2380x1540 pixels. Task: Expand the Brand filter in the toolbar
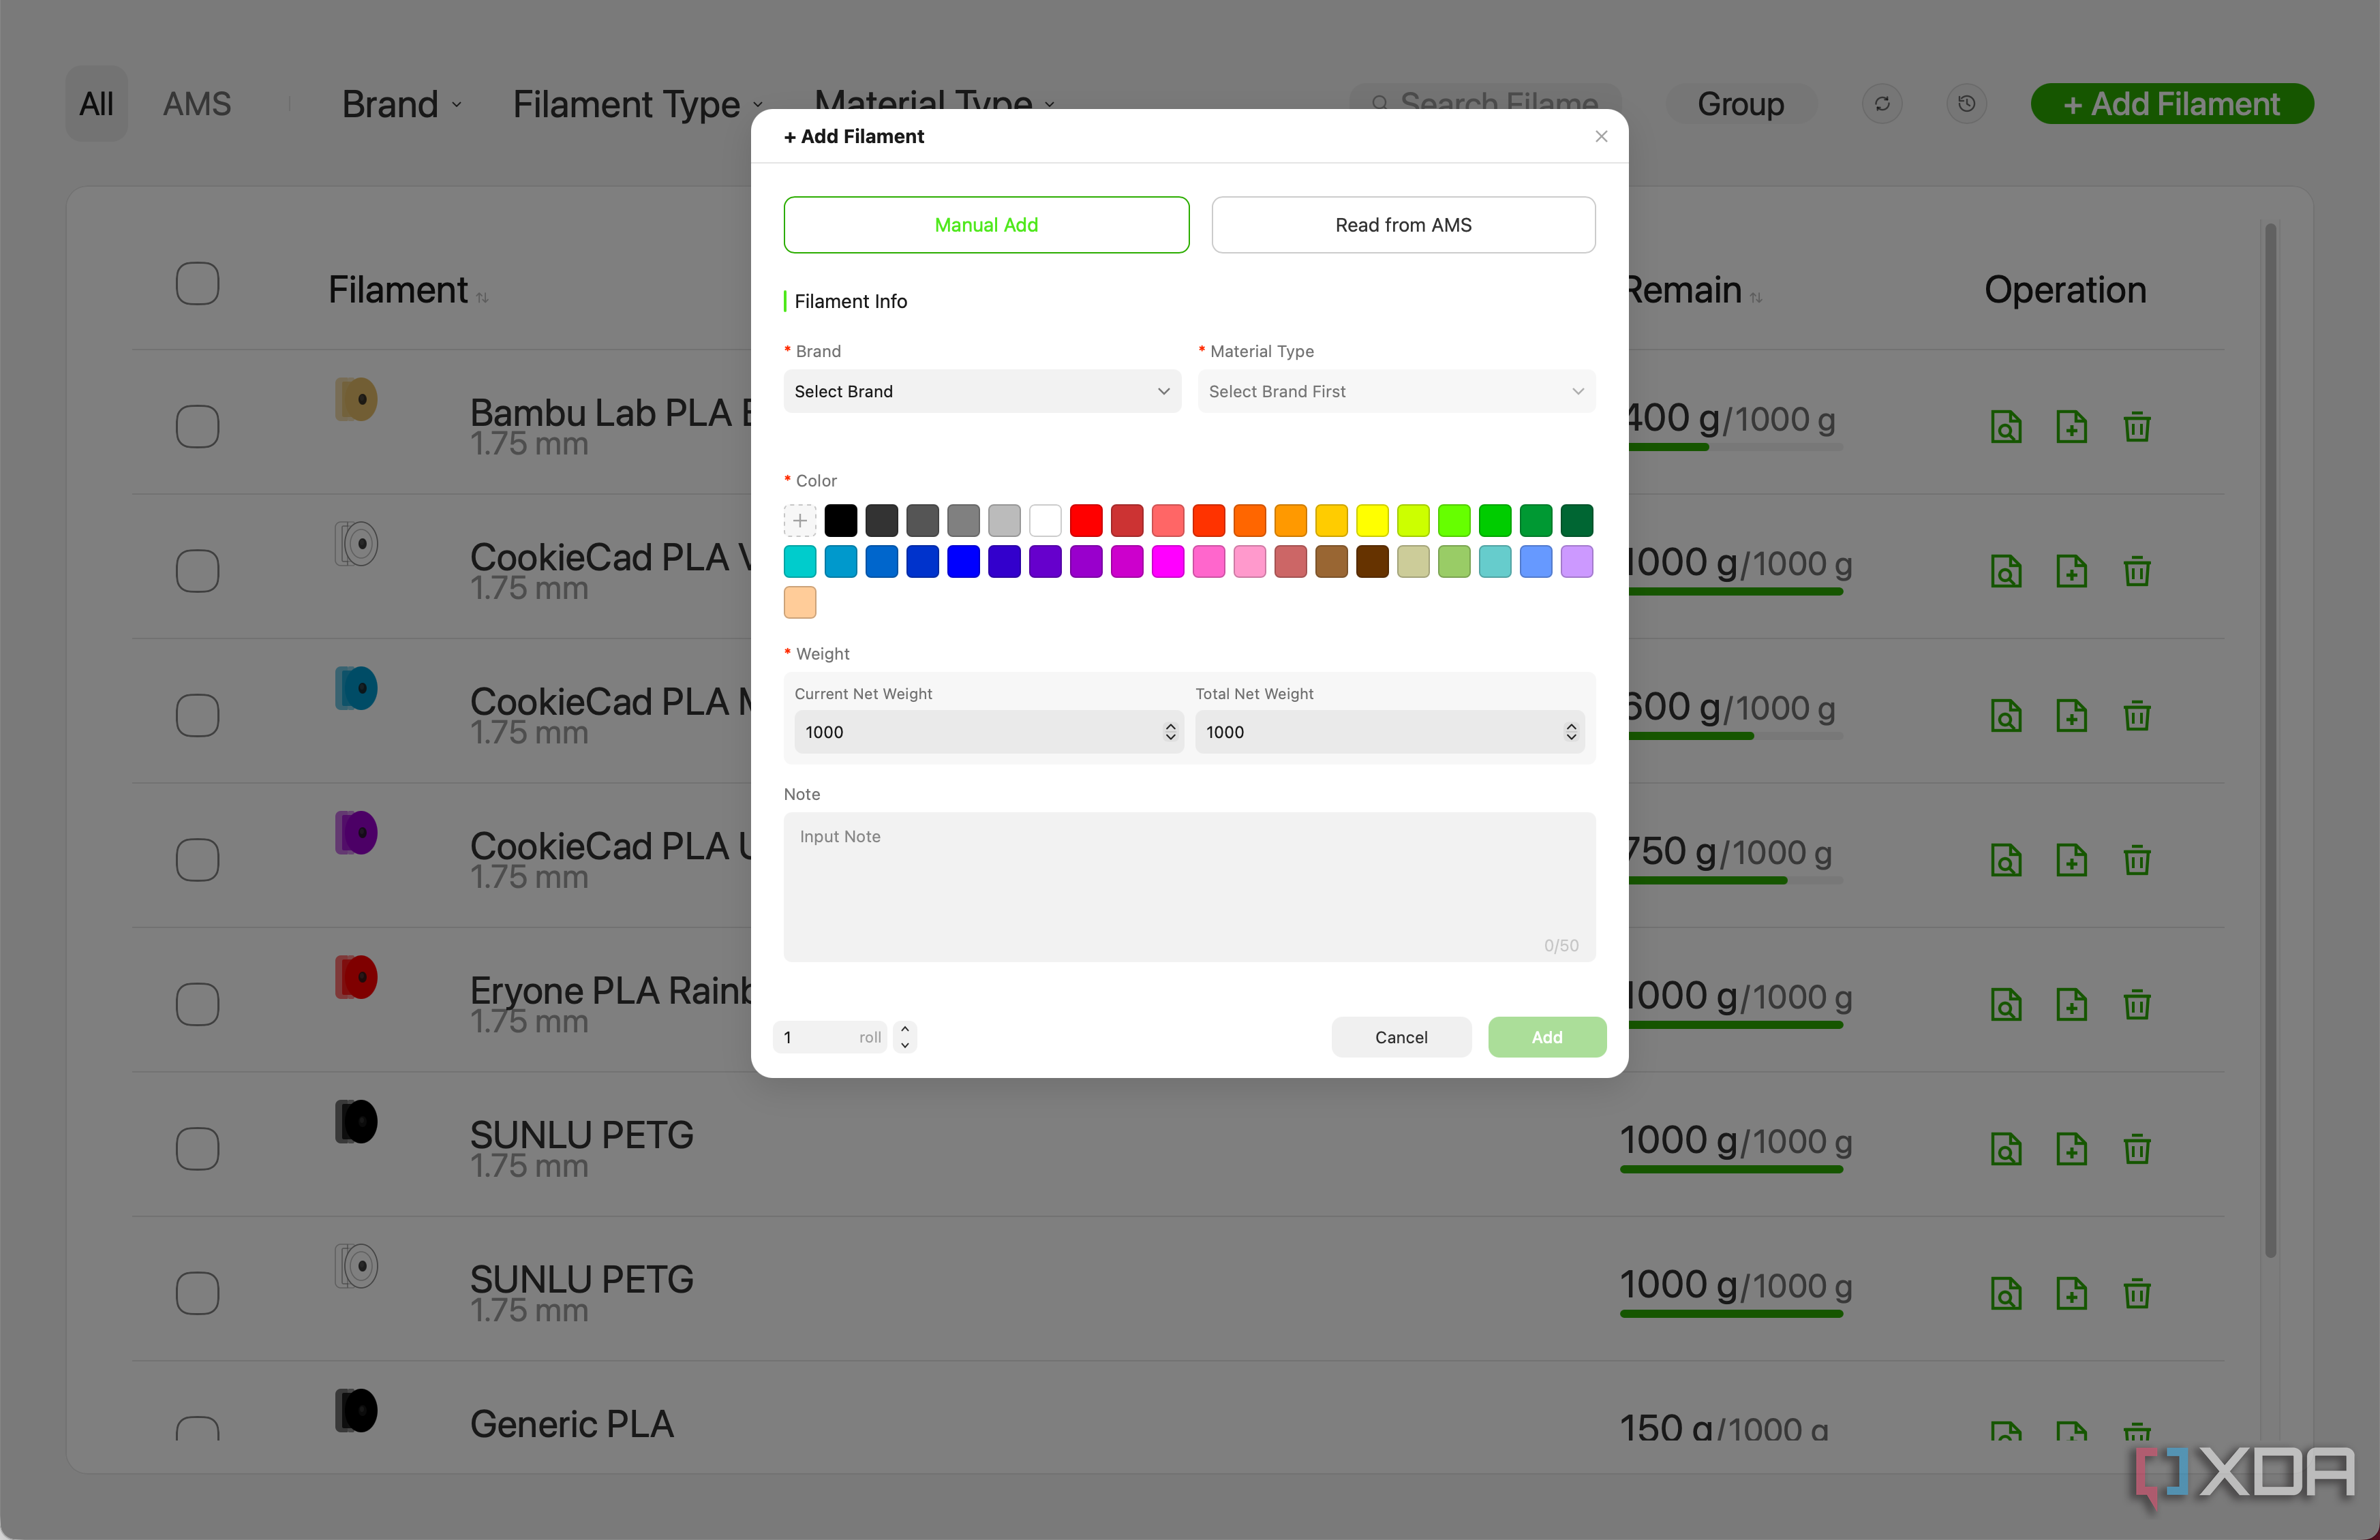point(401,104)
